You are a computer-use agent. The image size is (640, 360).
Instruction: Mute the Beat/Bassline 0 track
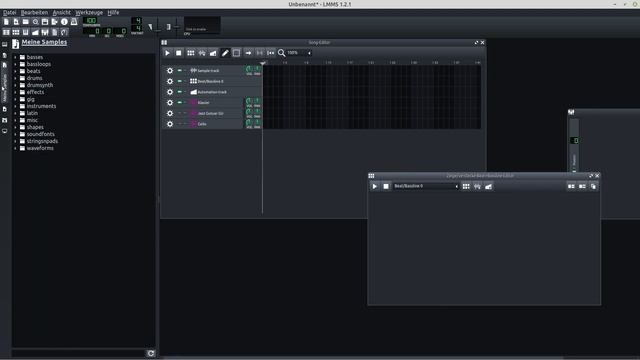(x=180, y=81)
